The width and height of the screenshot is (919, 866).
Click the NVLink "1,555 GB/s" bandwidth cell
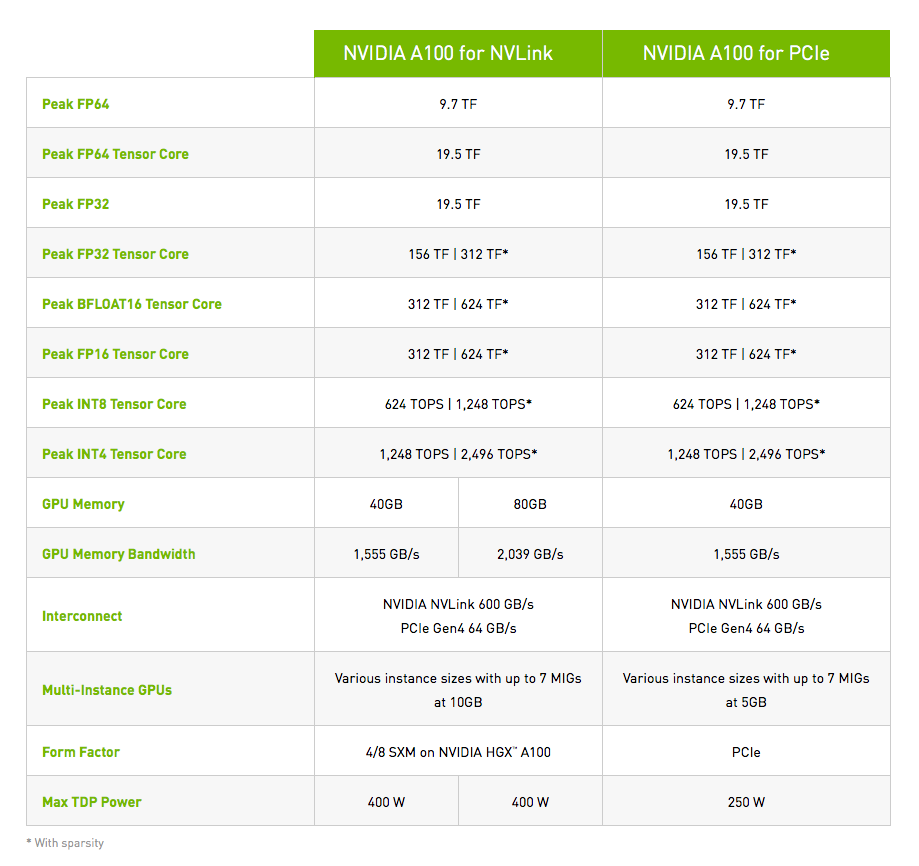click(386, 554)
